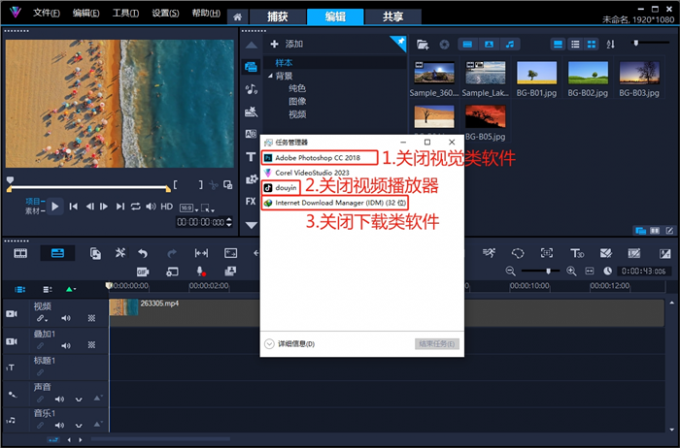Select the 纯色 background category

click(297, 88)
